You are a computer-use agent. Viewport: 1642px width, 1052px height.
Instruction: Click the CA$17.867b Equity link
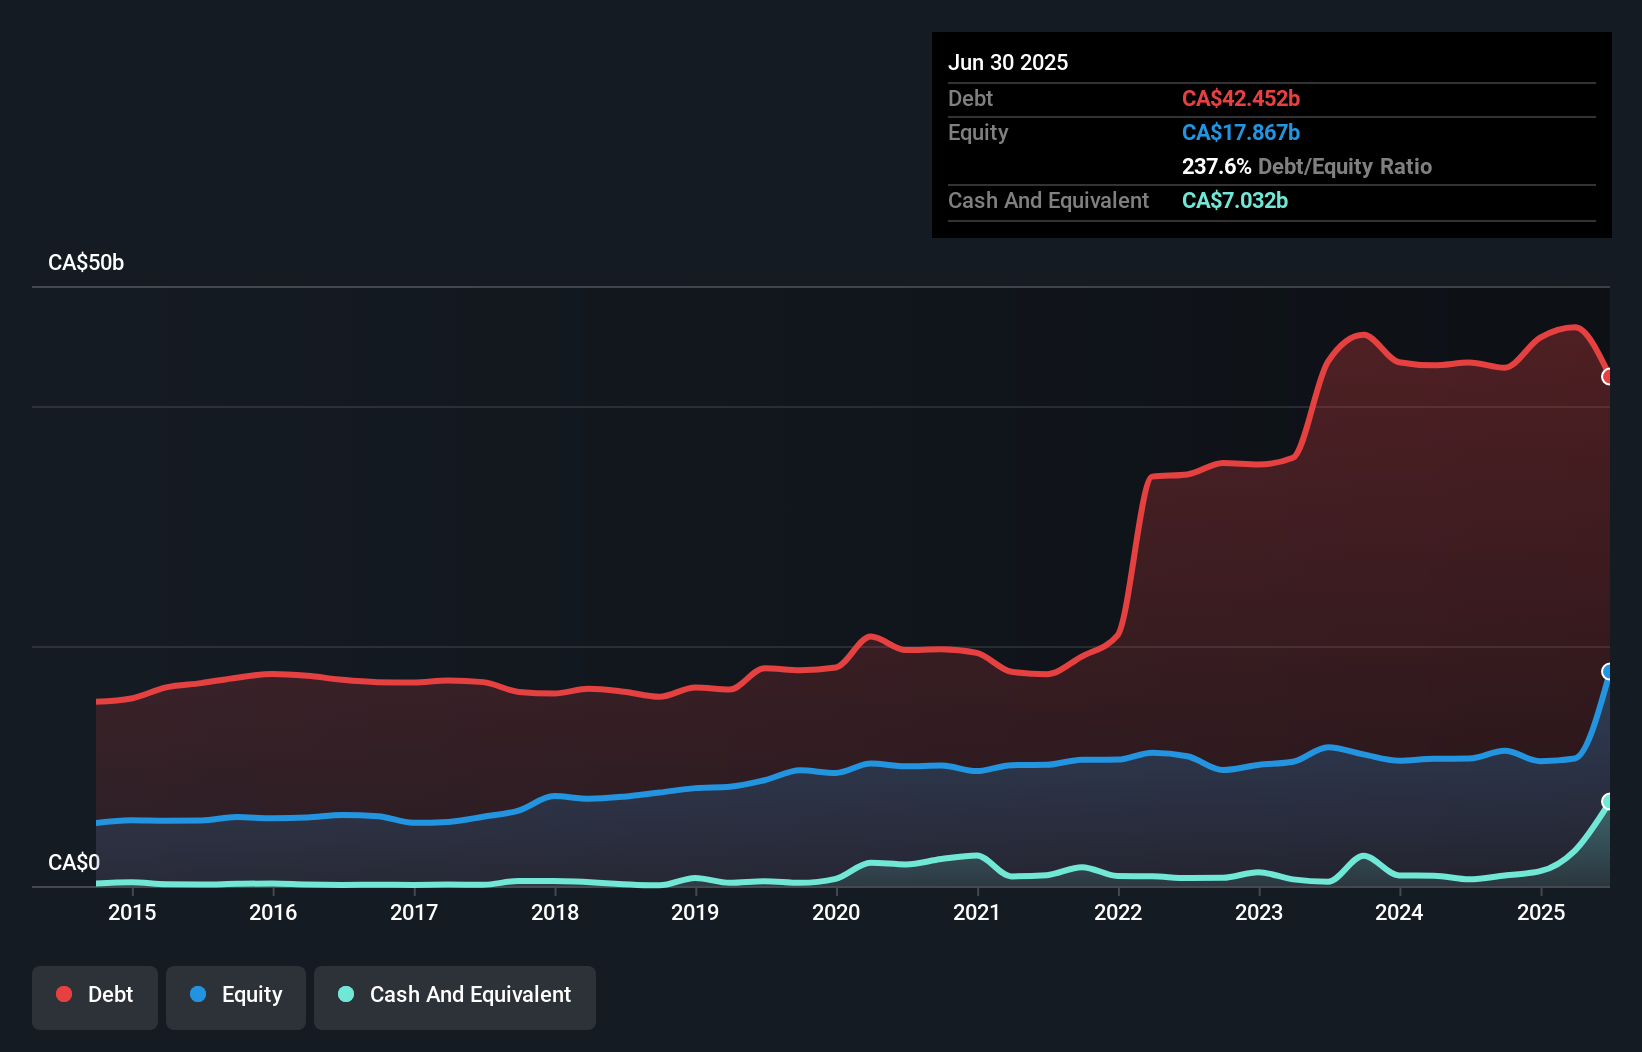(1240, 132)
